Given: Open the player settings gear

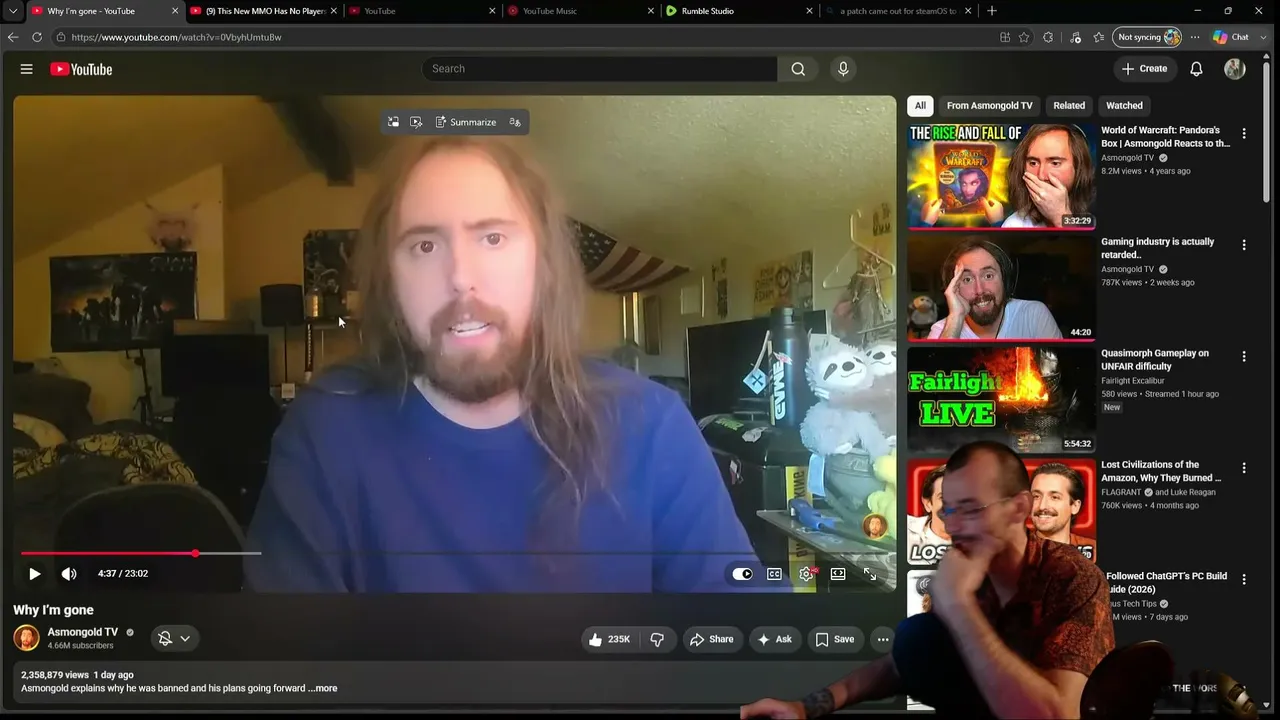Looking at the screenshot, I should [806, 574].
